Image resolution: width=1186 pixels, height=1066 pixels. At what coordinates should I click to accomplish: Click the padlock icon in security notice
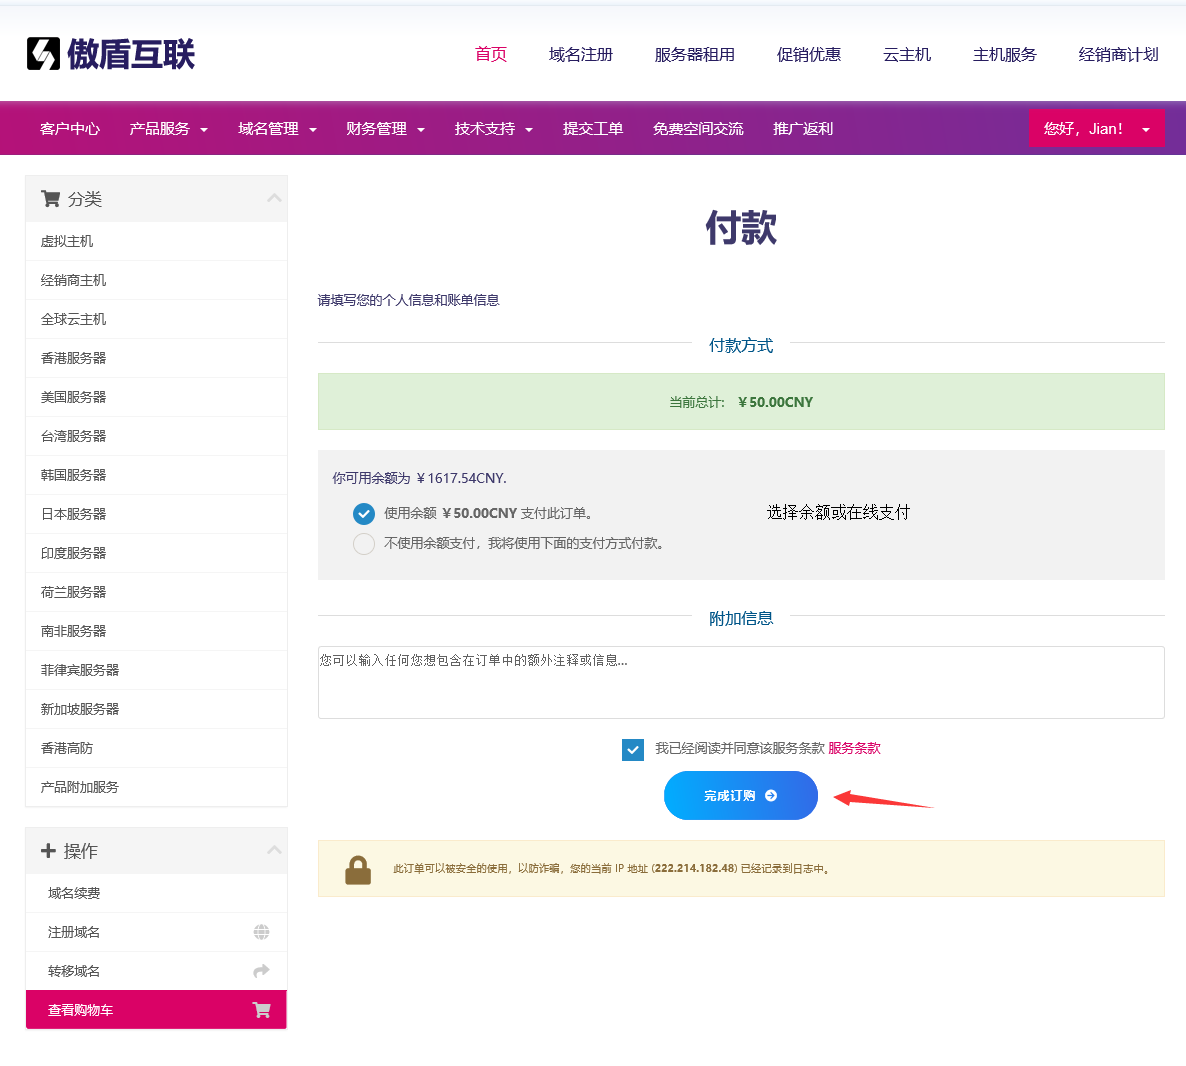pyautogui.click(x=358, y=870)
